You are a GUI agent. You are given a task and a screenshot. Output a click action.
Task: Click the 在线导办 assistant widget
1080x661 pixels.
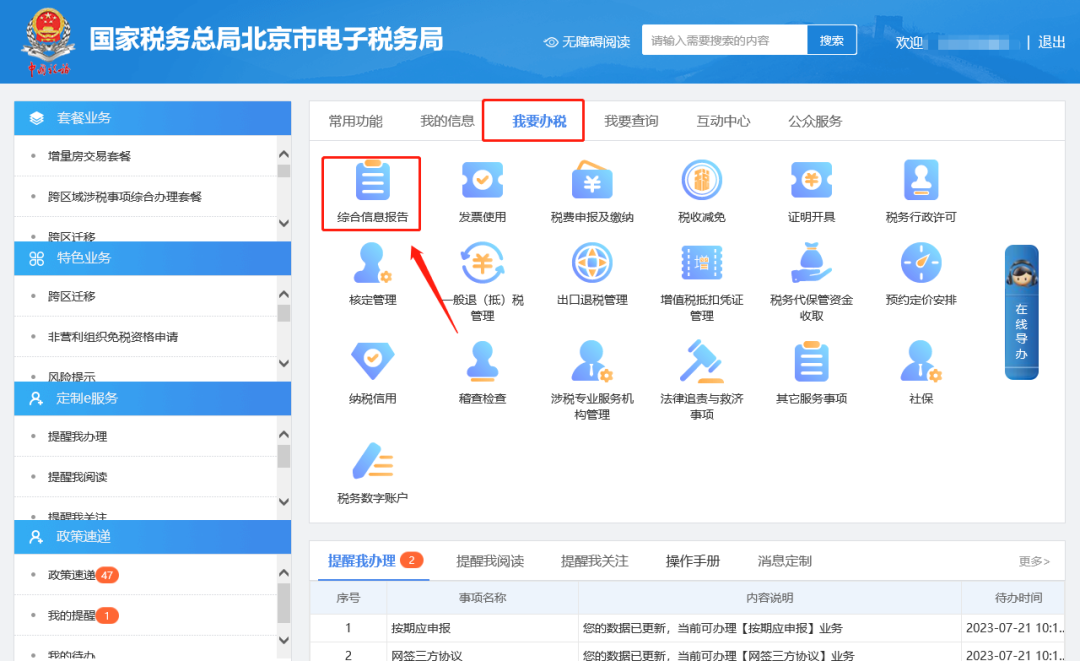tap(1021, 313)
